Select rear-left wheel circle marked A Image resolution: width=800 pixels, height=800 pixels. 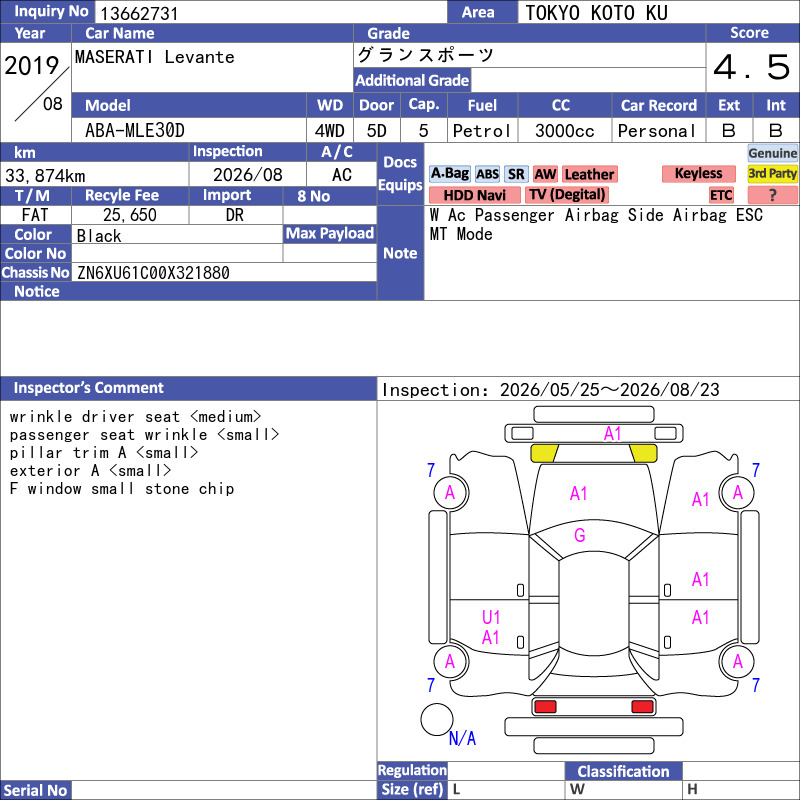pos(451,661)
